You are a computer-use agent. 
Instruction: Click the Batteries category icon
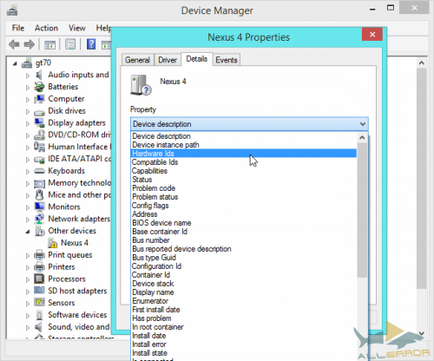(39, 87)
